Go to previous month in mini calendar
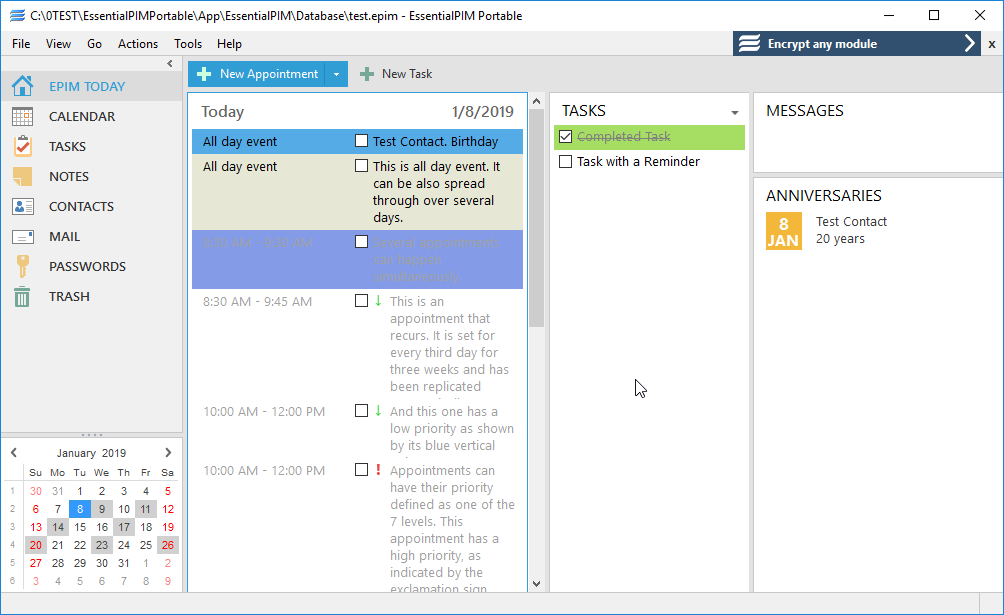 pyautogui.click(x=14, y=452)
